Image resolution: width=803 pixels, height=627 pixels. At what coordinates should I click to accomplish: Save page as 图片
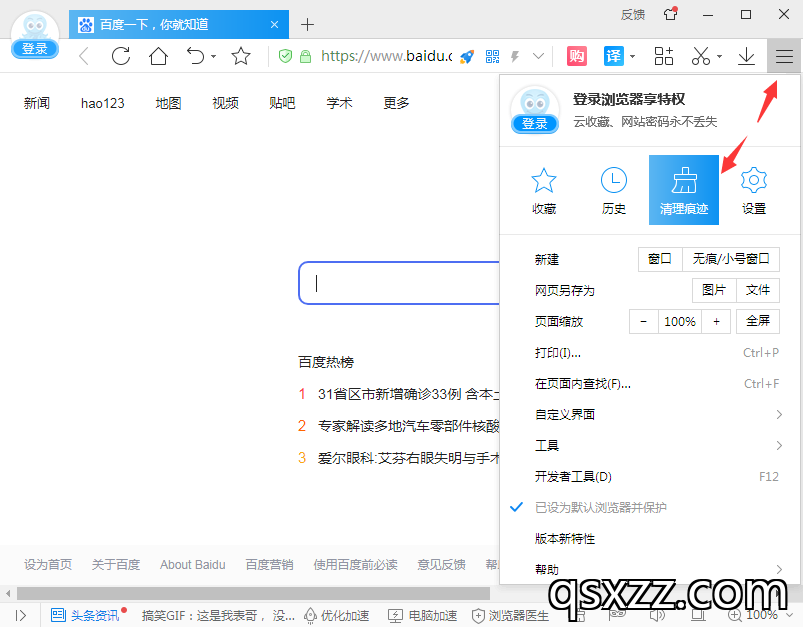[x=714, y=290]
